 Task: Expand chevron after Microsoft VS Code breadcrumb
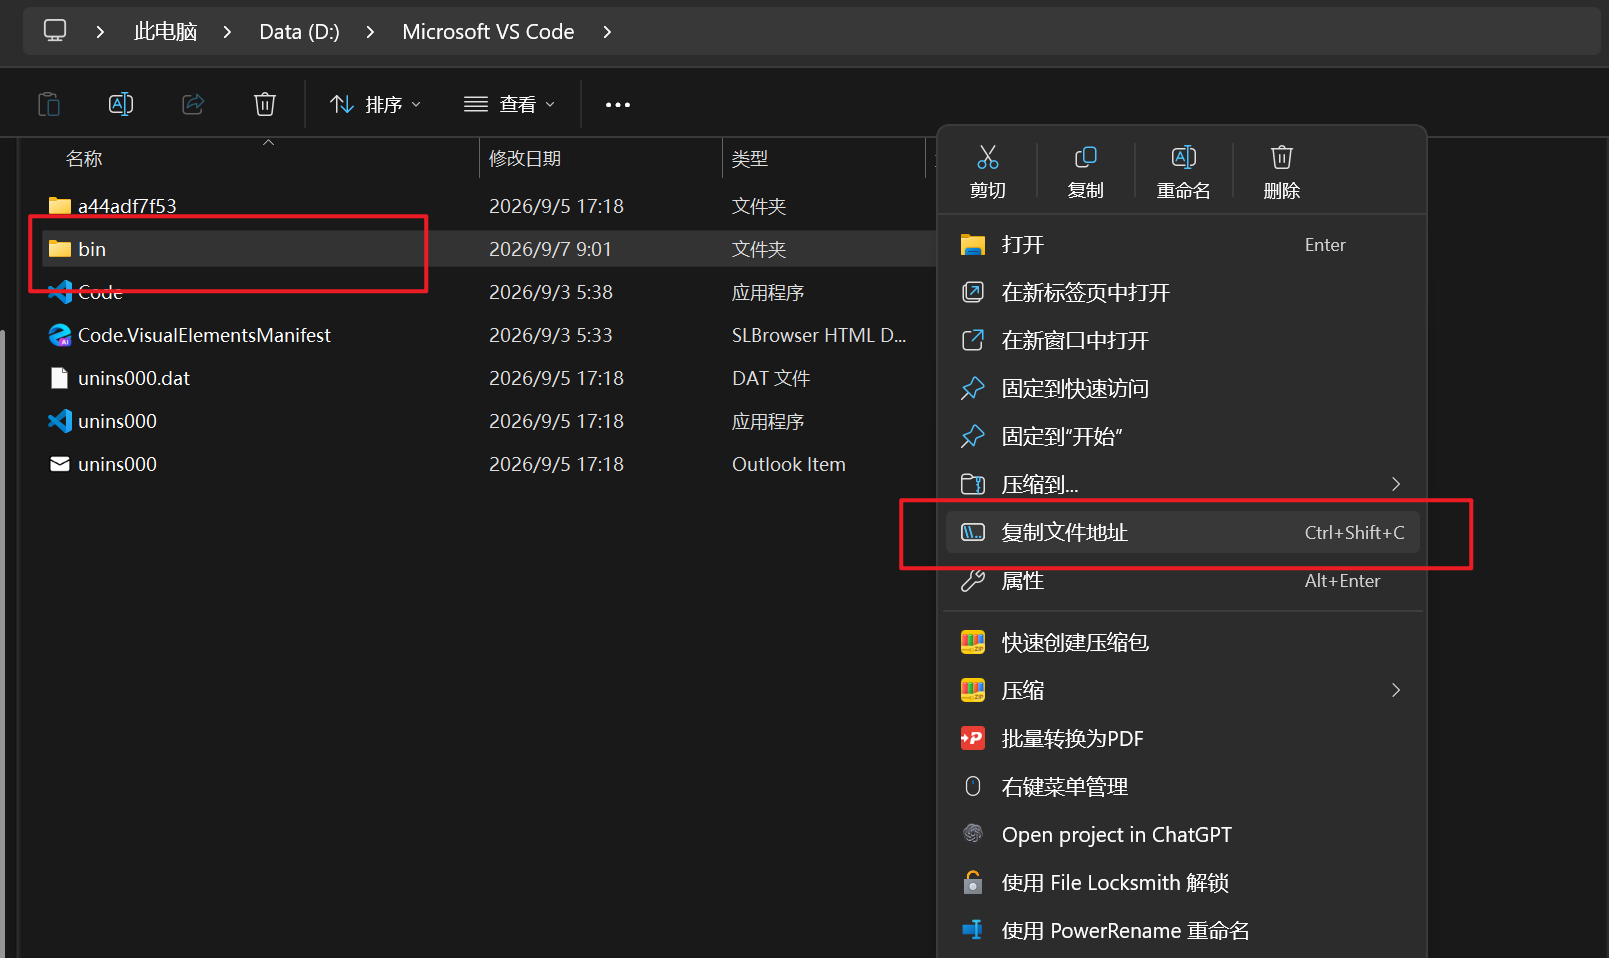click(x=607, y=32)
